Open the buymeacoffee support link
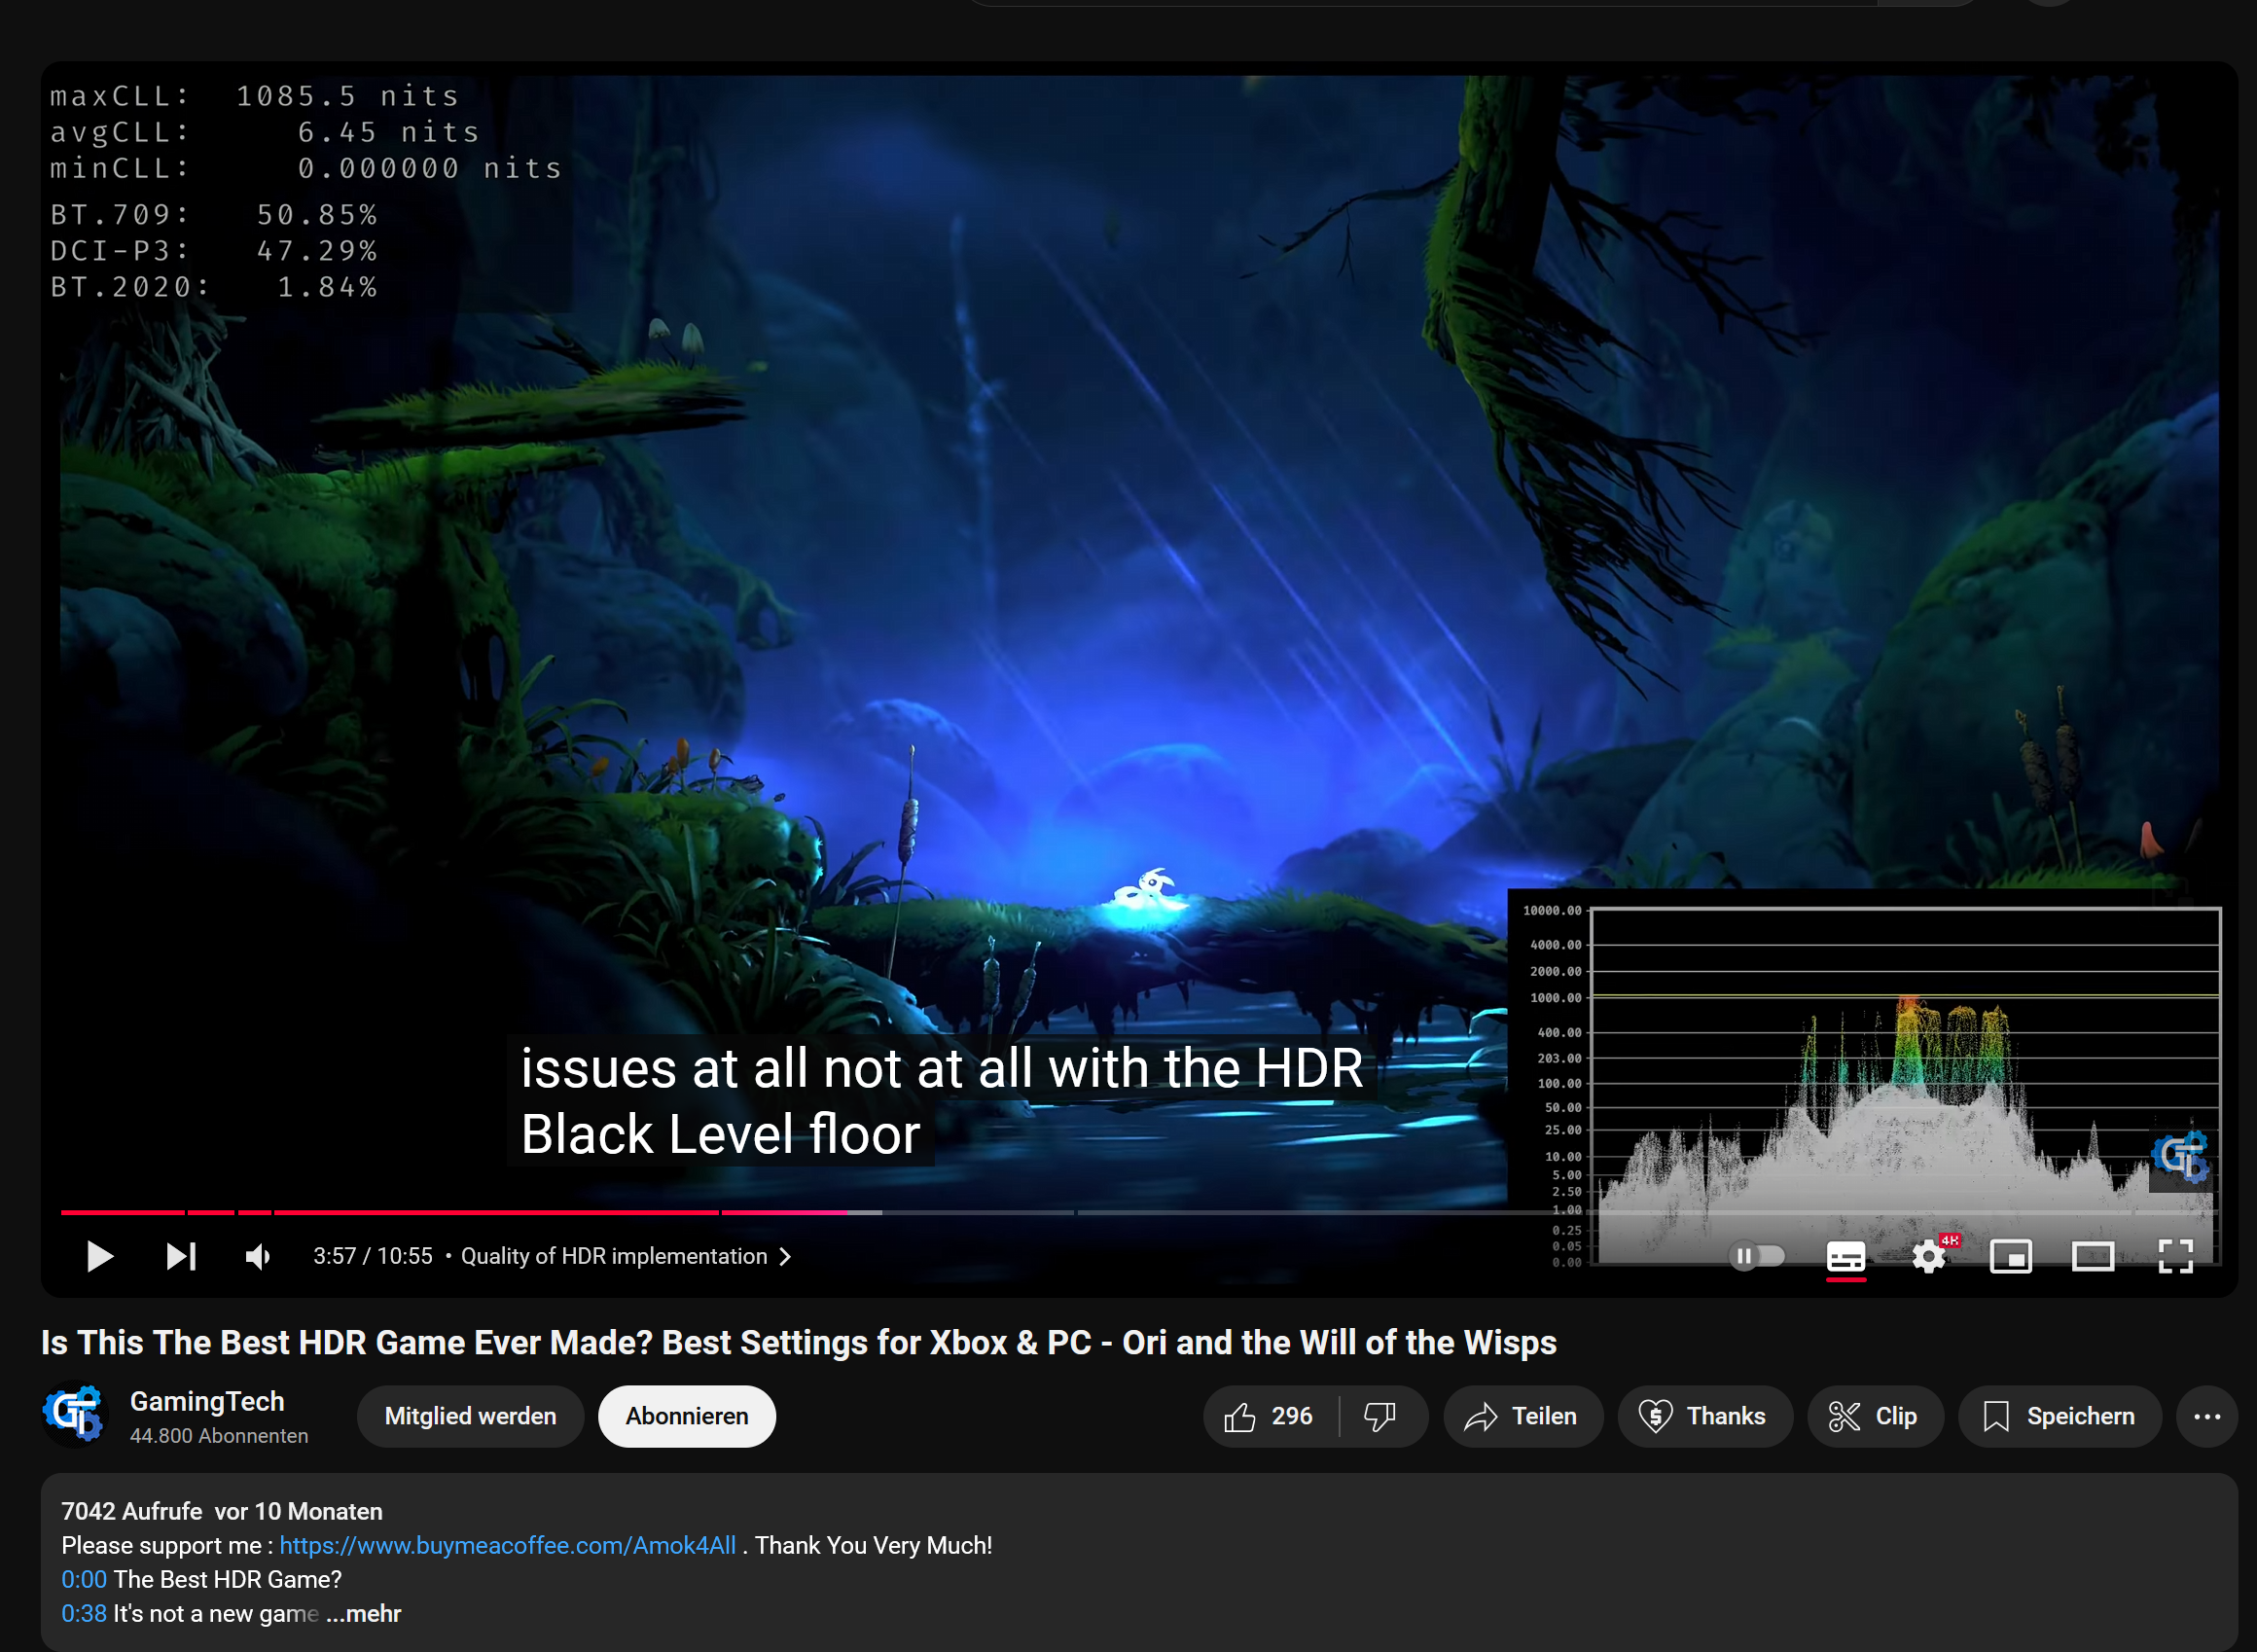Viewport: 2257px width, 1652px height. tap(508, 1545)
